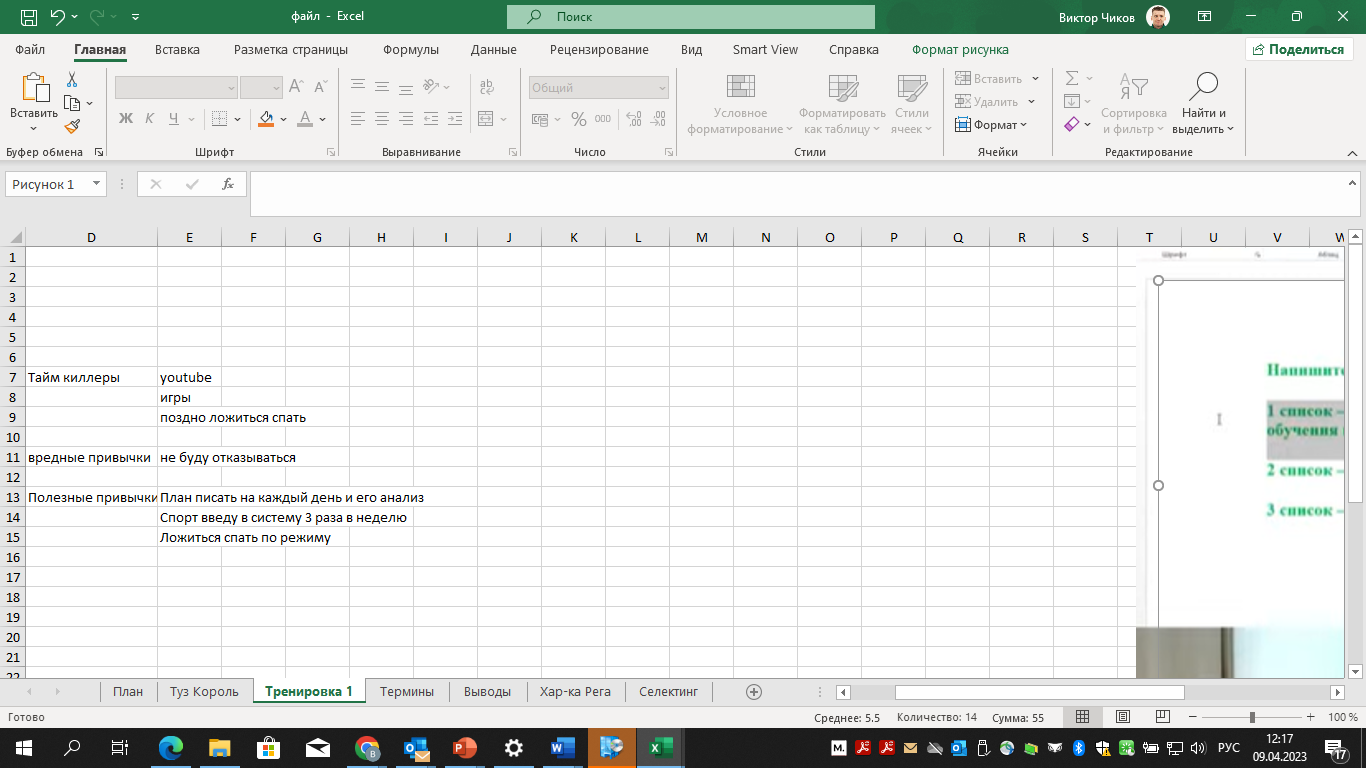Viewport: 1366px width, 768px height.
Task: Open the Селектинг sheet tab
Action: coord(669,691)
